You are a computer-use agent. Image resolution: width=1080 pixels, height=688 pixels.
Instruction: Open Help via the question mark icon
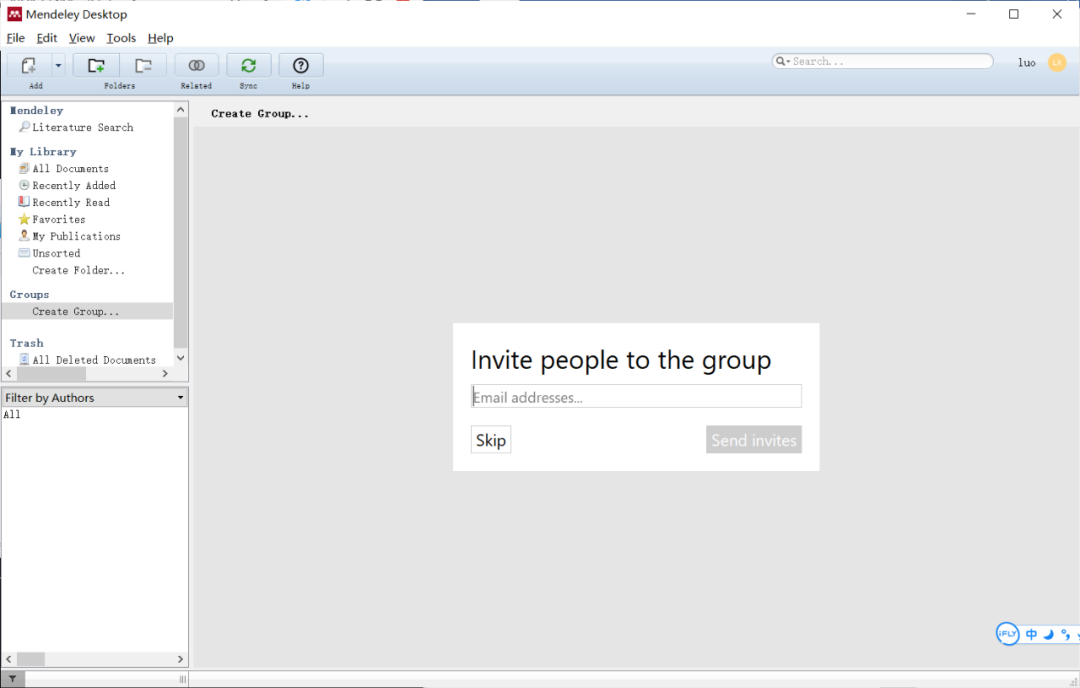coord(300,65)
